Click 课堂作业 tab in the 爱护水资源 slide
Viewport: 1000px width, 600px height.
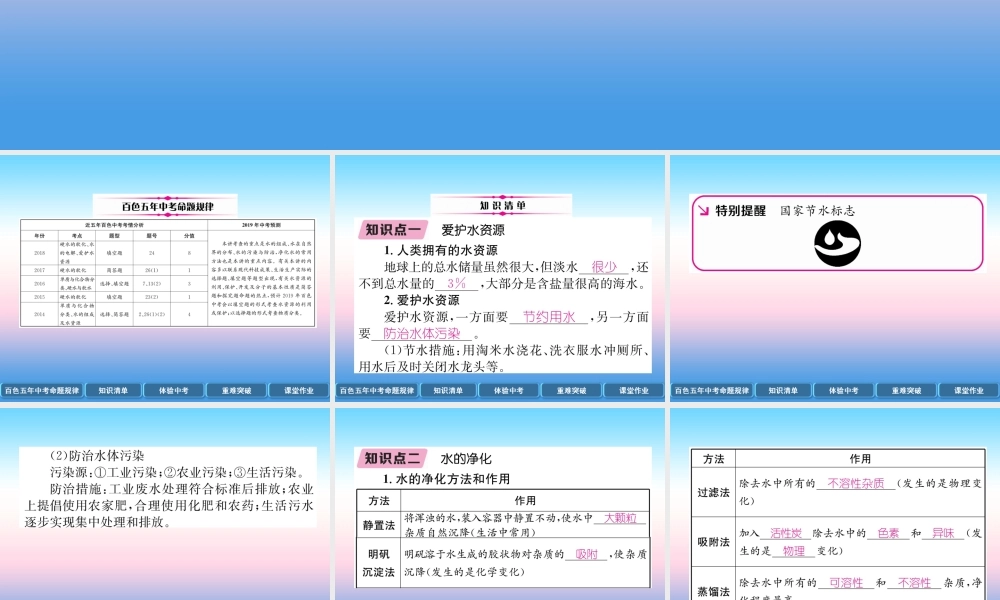pos(633,390)
